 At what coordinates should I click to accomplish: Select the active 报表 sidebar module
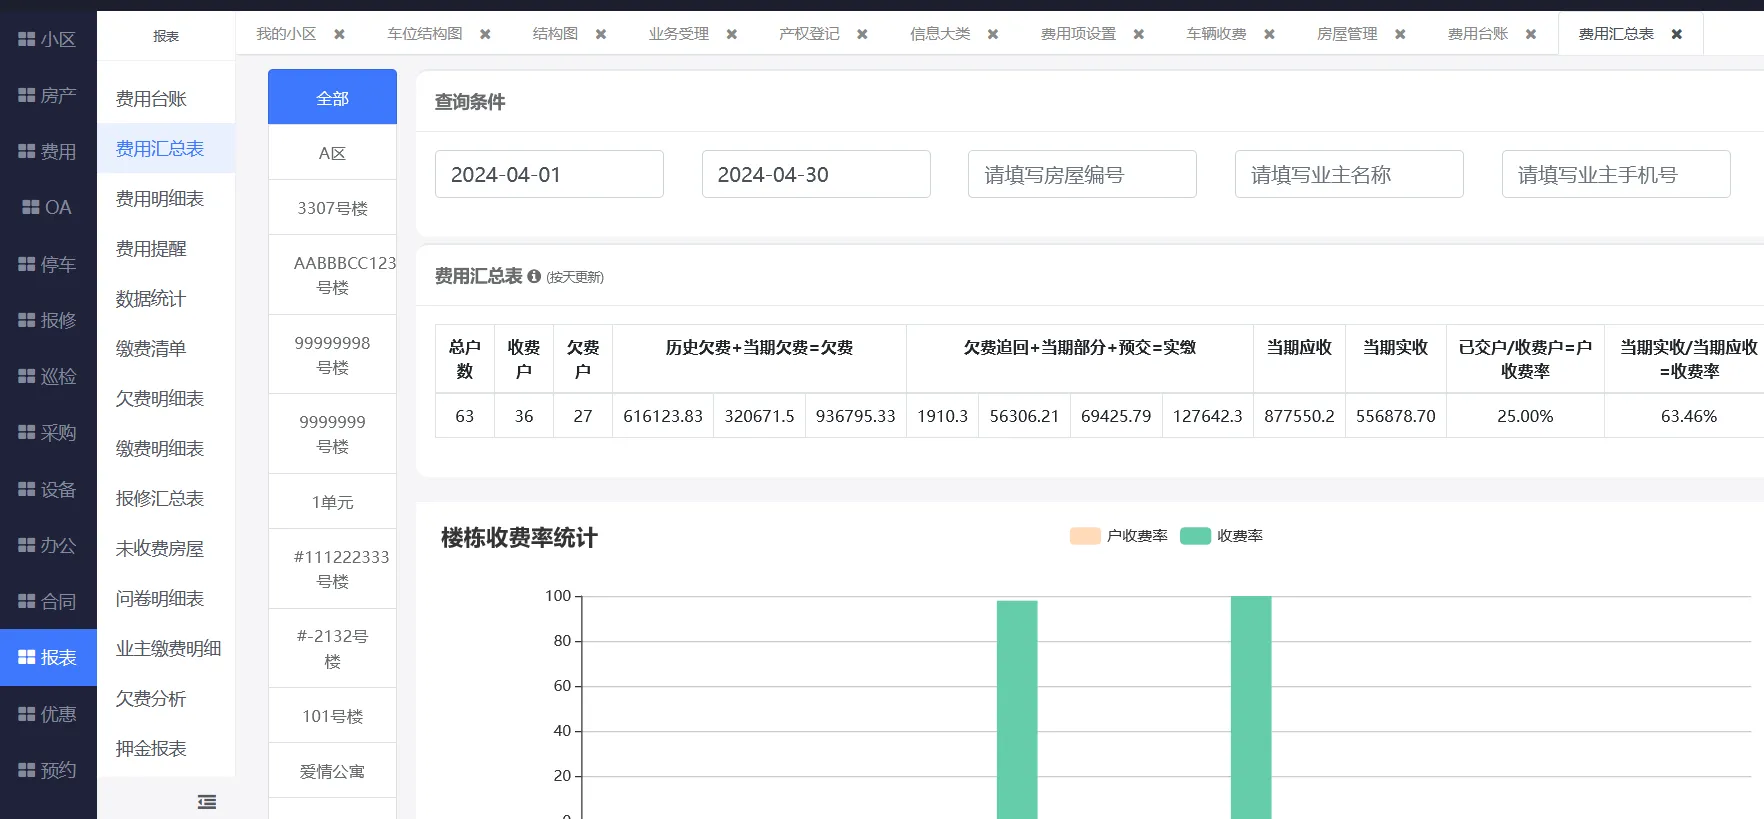(x=48, y=657)
